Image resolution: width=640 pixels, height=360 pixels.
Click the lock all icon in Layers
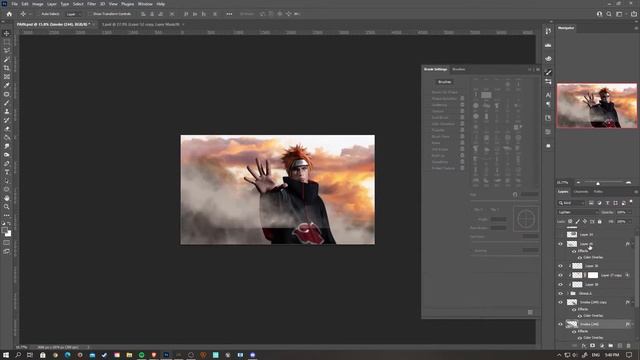tap(600, 222)
